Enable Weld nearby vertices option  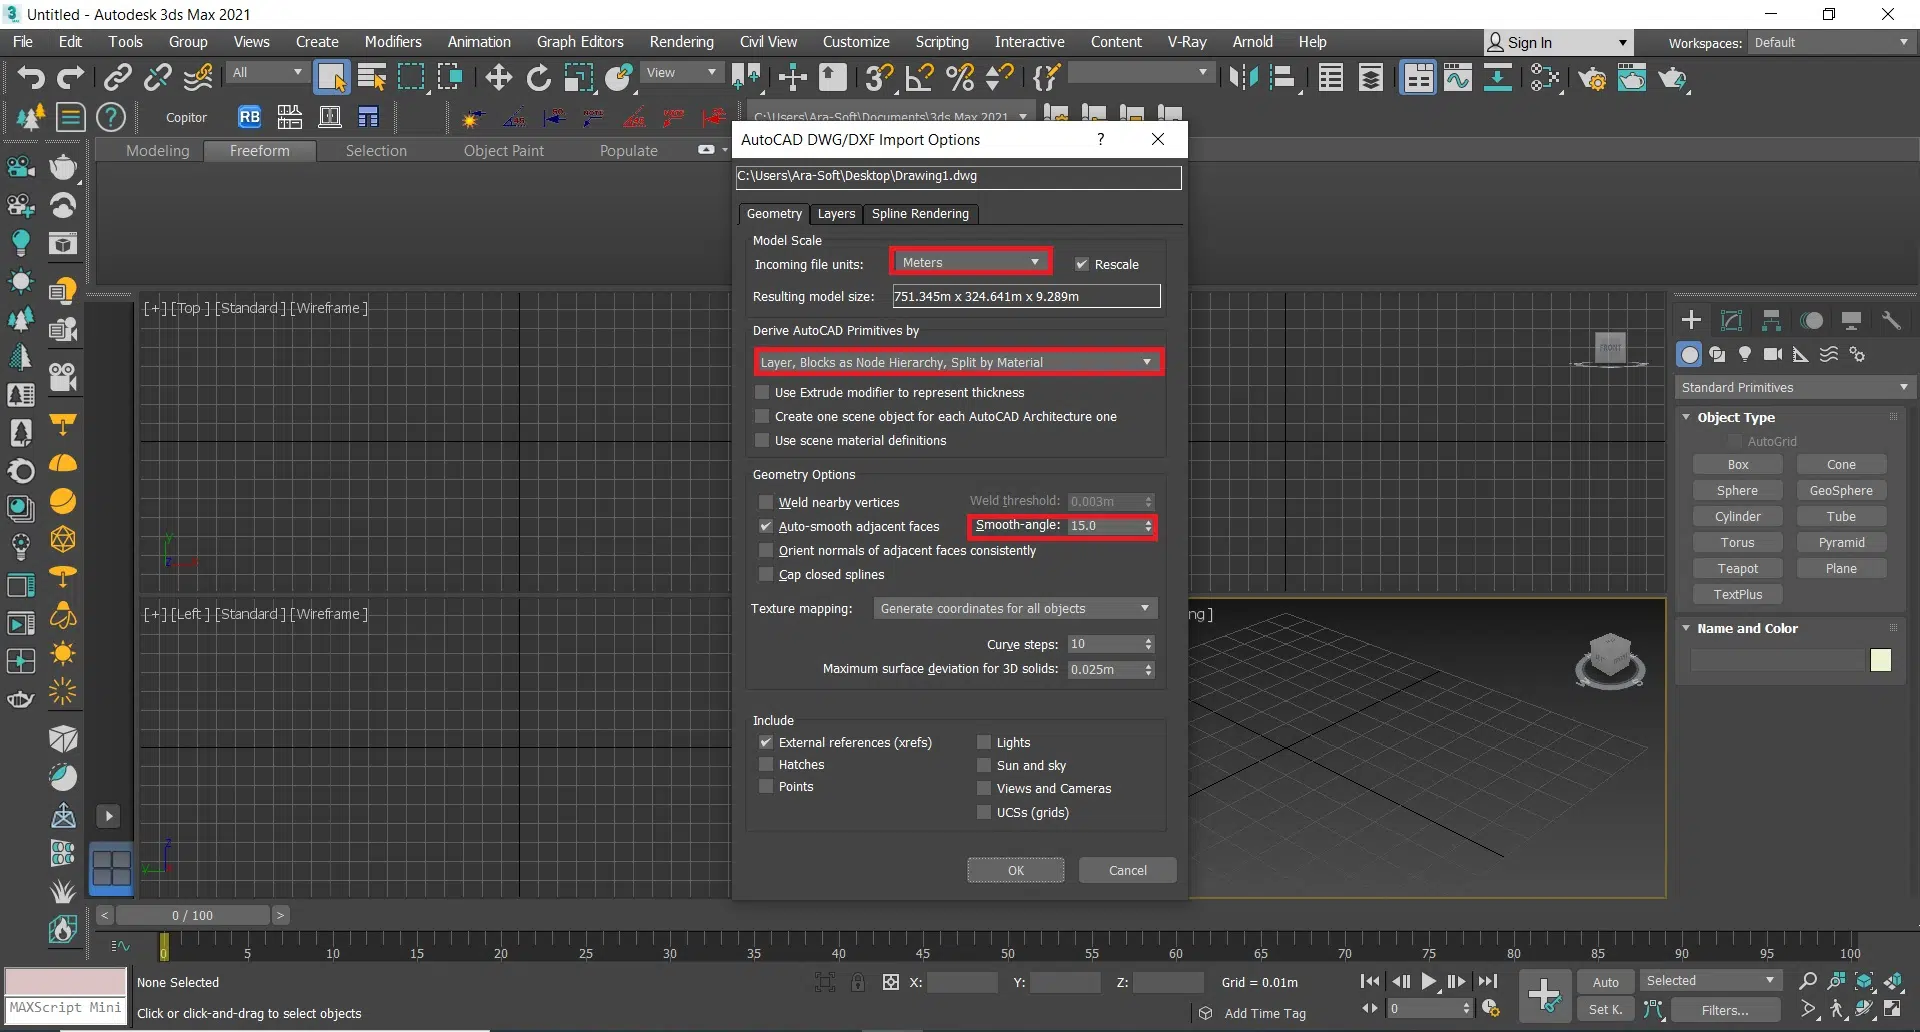click(x=766, y=502)
